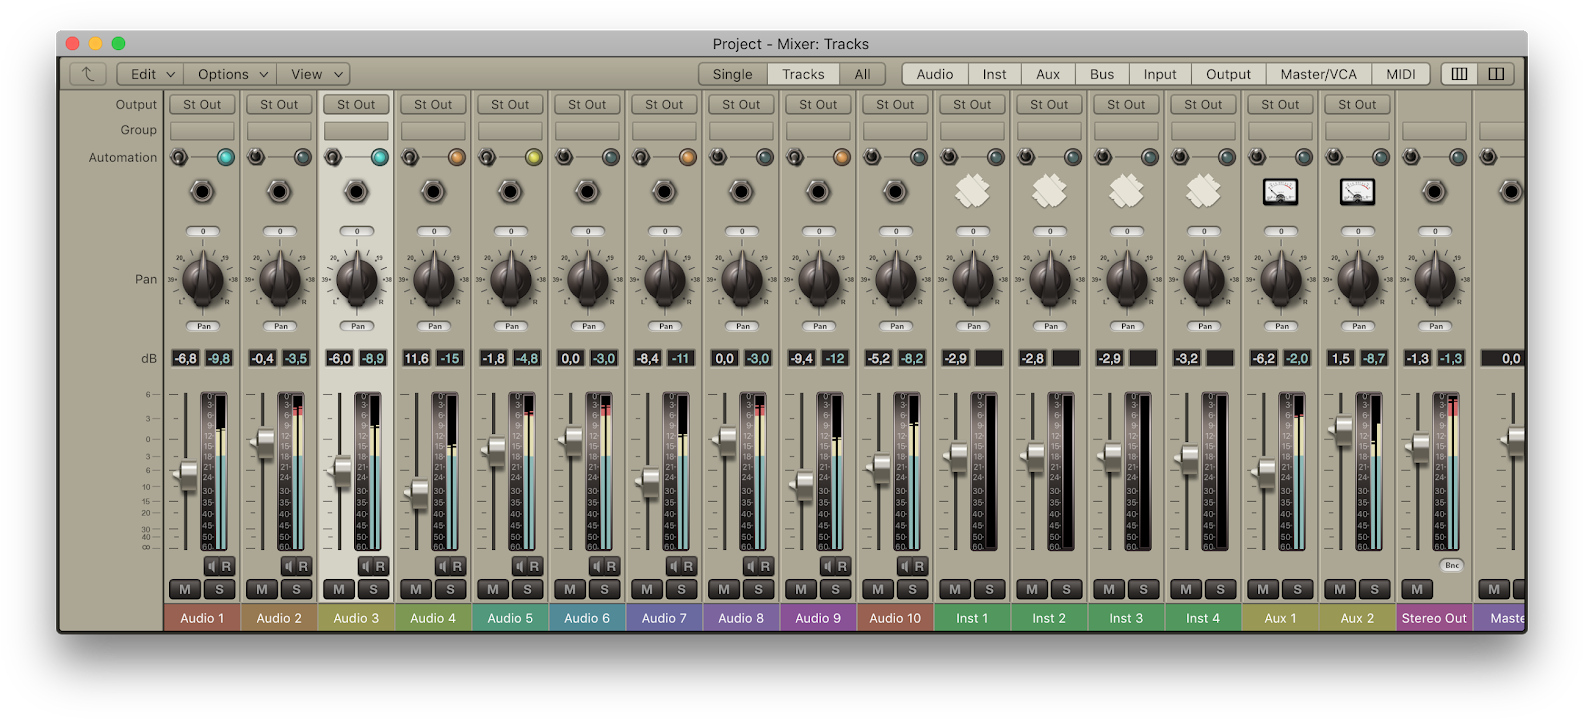The width and height of the screenshot is (1583, 719).
Task: Click the VU meter icon on Aux 2
Action: (1357, 191)
